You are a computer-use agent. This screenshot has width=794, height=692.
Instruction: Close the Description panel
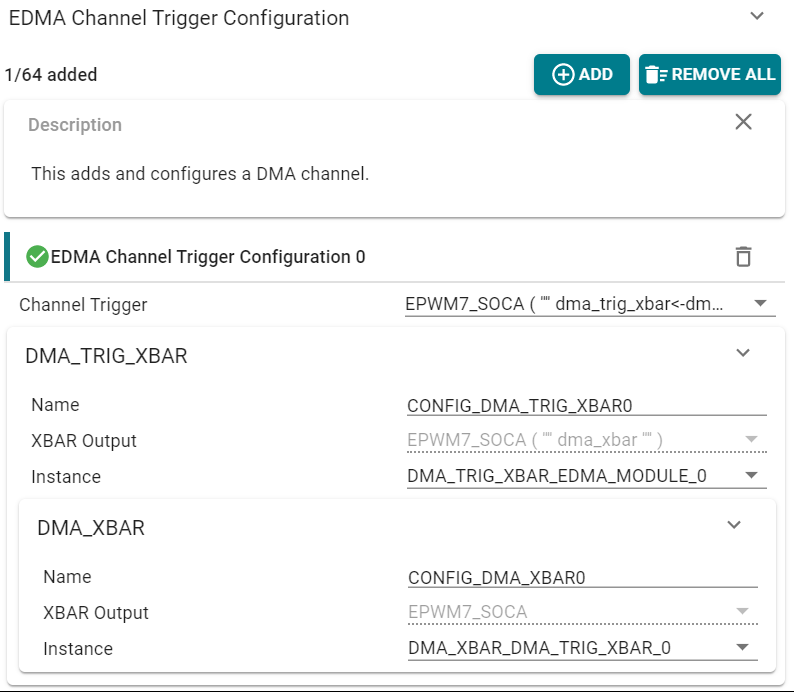click(x=743, y=122)
